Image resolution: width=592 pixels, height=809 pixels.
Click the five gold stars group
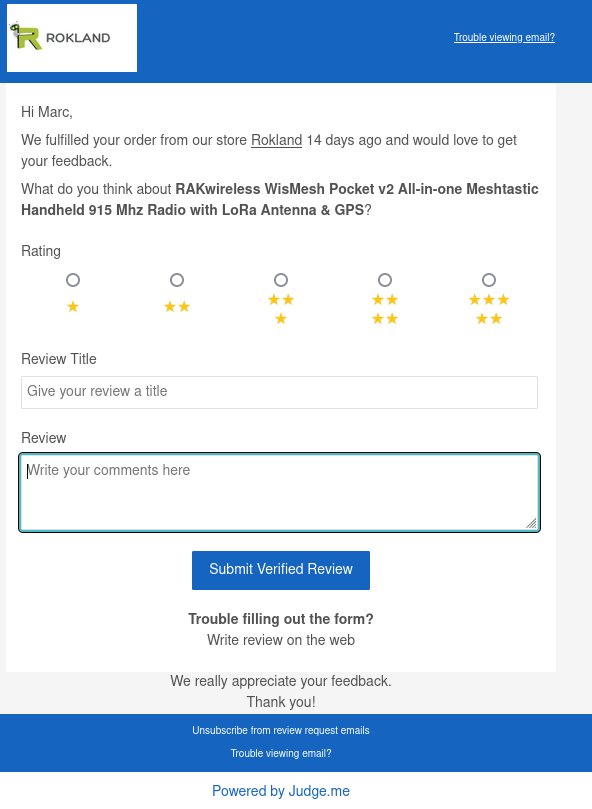click(x=489, y=309)
